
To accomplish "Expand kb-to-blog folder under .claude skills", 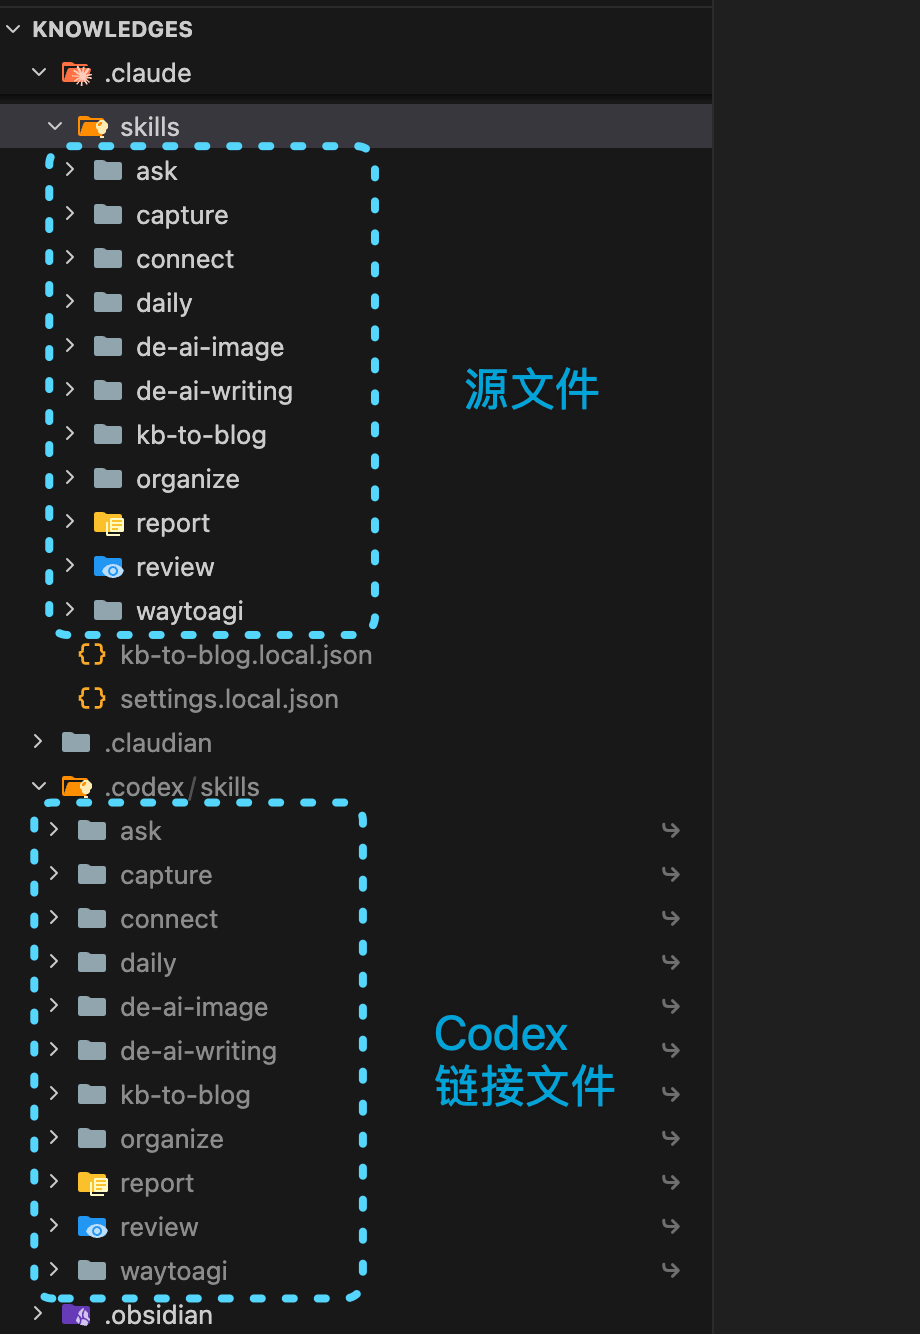I will coord(70,435).
